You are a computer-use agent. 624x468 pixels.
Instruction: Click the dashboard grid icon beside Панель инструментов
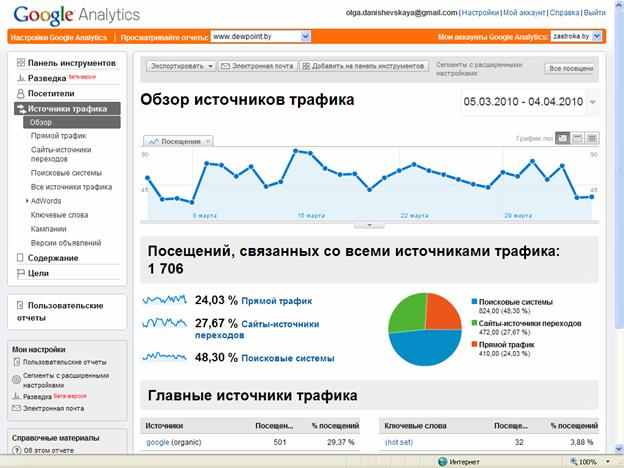tap(21, 63)
